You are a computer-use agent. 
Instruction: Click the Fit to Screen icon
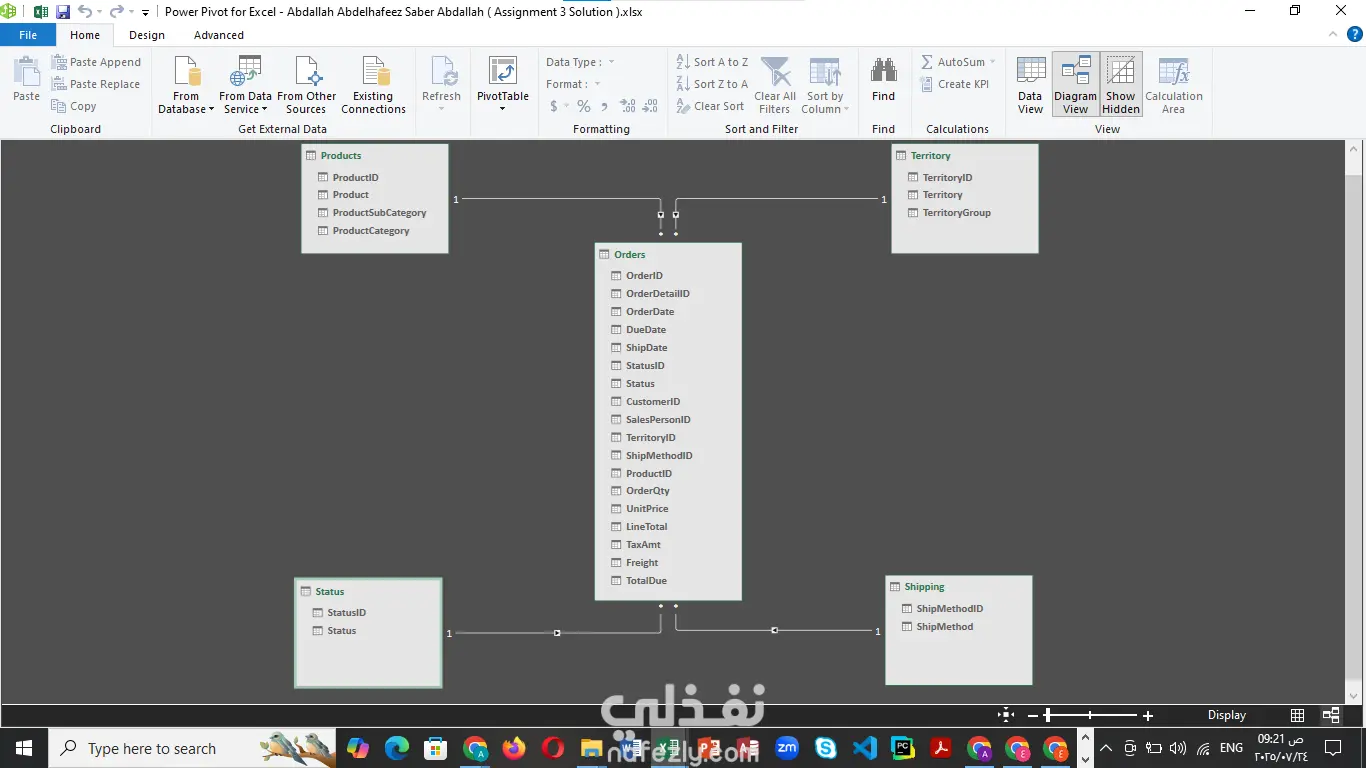[1006, 715]
